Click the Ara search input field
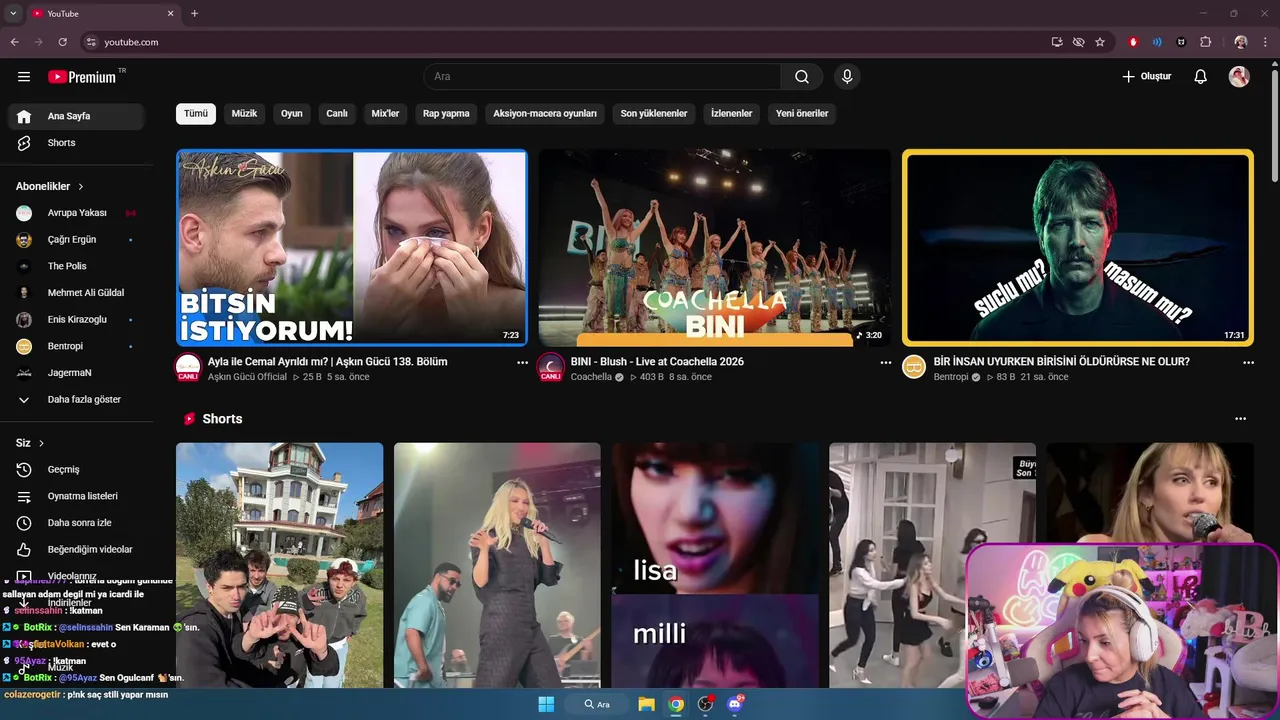 tap(603, 77)
